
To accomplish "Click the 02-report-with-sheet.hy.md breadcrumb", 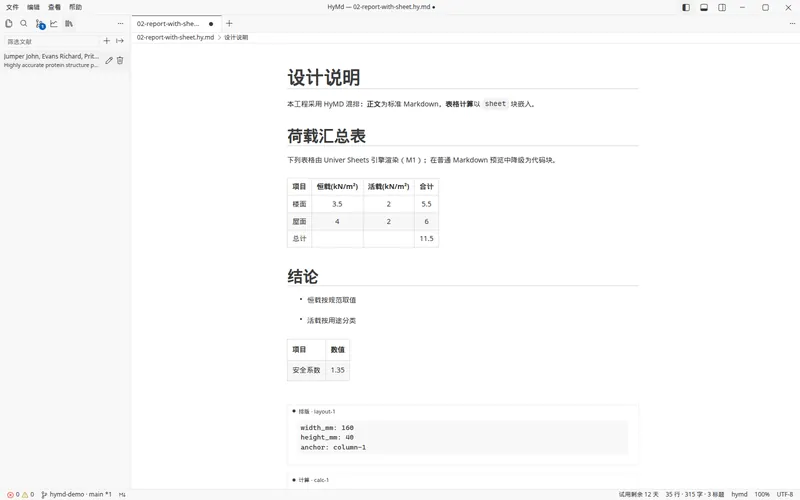I will tap(175, 37).
